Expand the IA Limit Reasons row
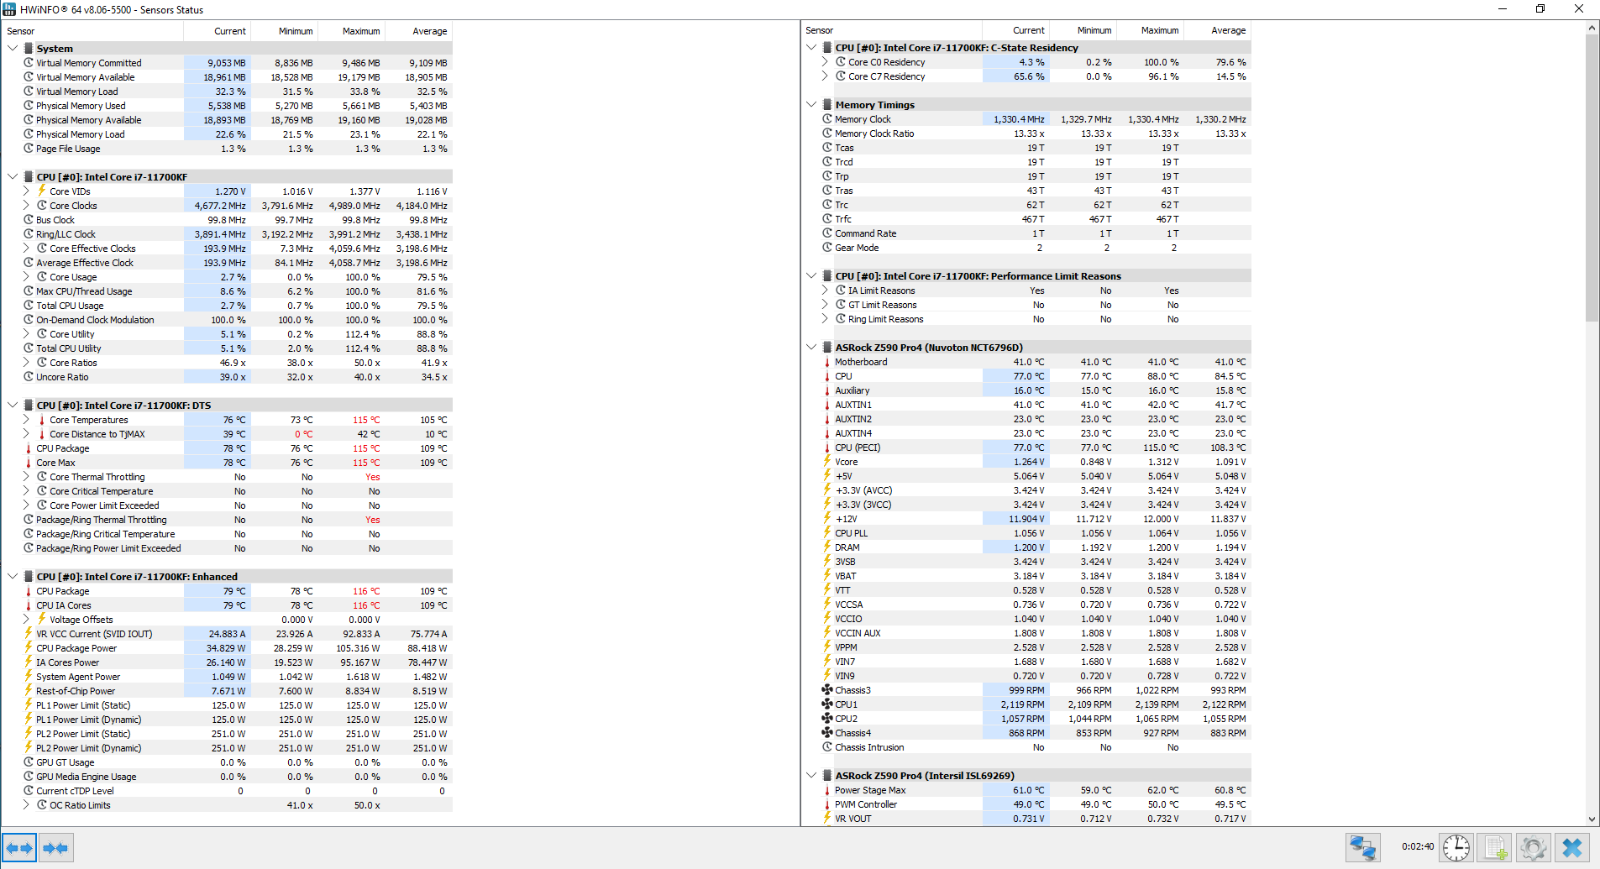Image resolution: width=1600 pixels, height=869 pixels. [x=825, y=290]
